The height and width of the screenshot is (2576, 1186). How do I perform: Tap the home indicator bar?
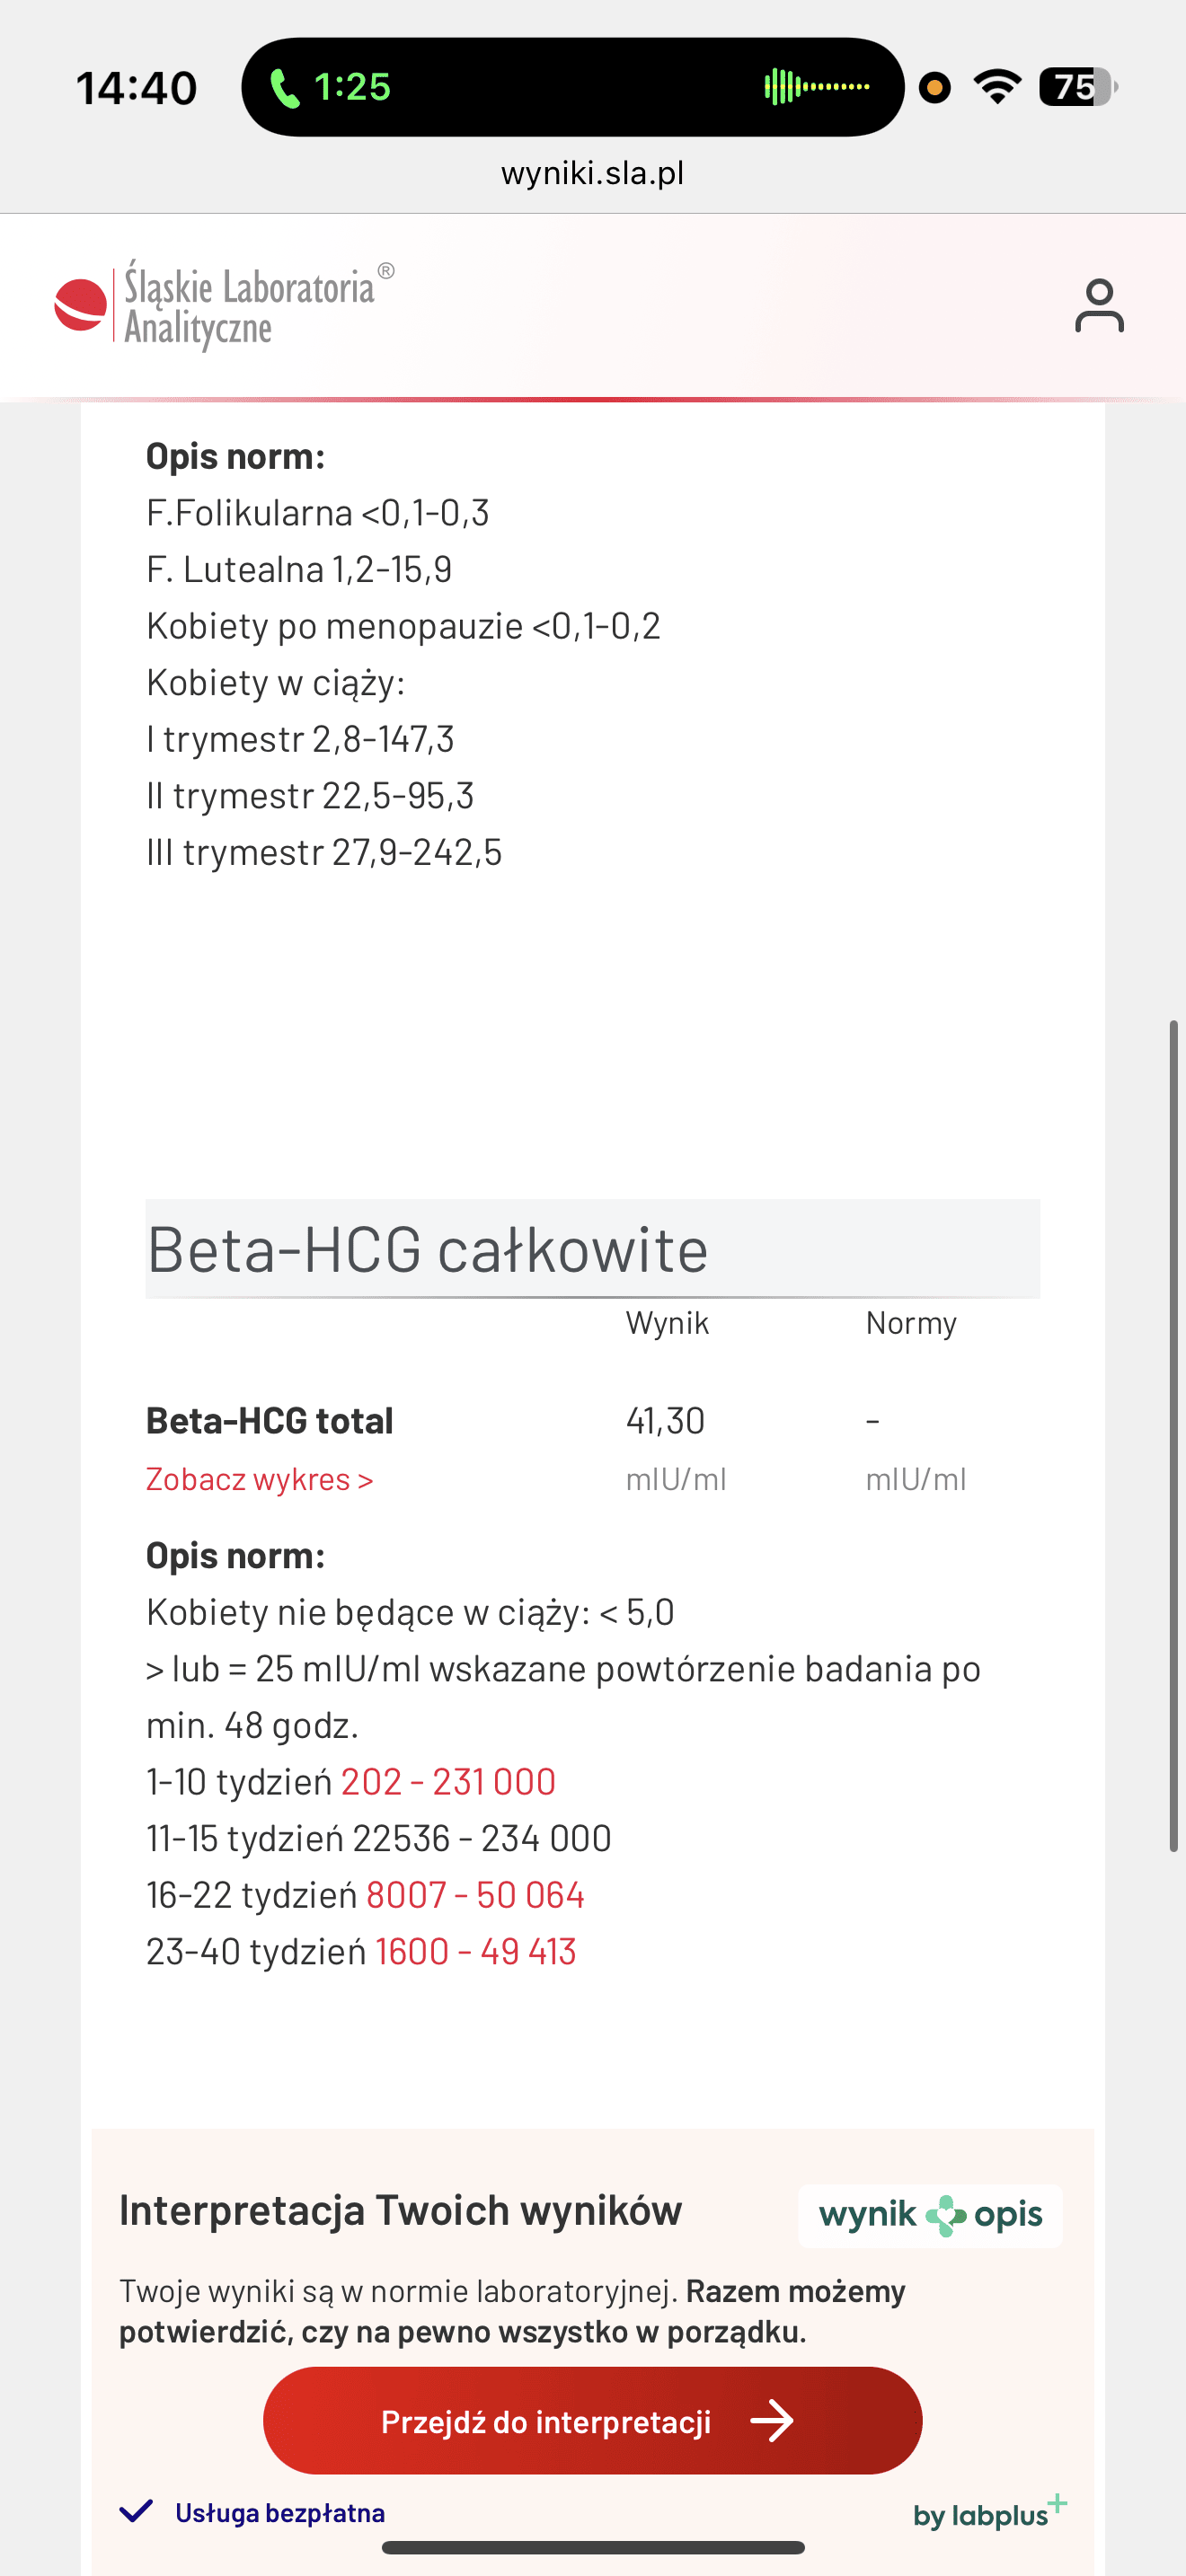tap(592, 2547)
